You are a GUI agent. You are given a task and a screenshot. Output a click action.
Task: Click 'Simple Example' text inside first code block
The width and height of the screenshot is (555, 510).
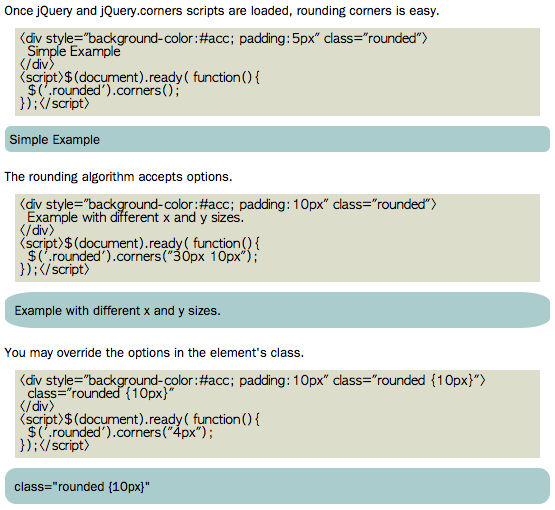pyautogui.click(x=74, y=51)
